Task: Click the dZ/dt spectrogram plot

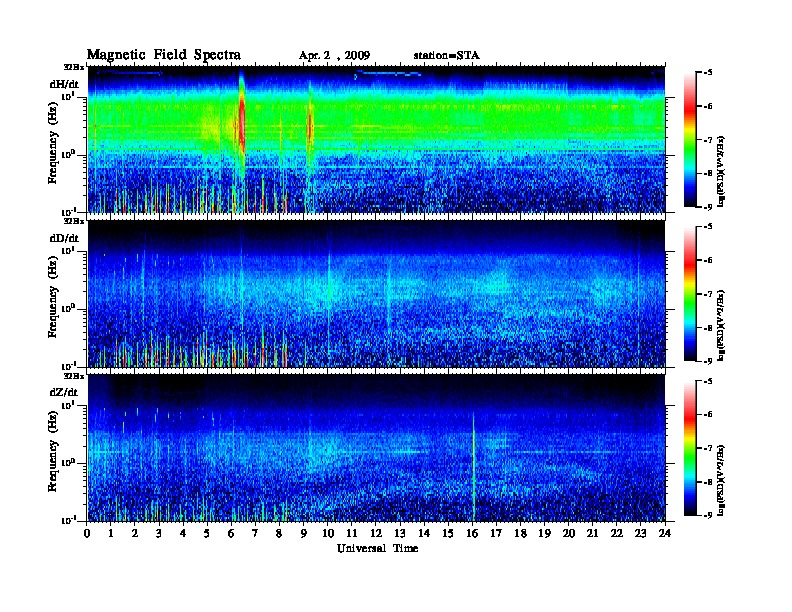Action: [x=376, y=448]
